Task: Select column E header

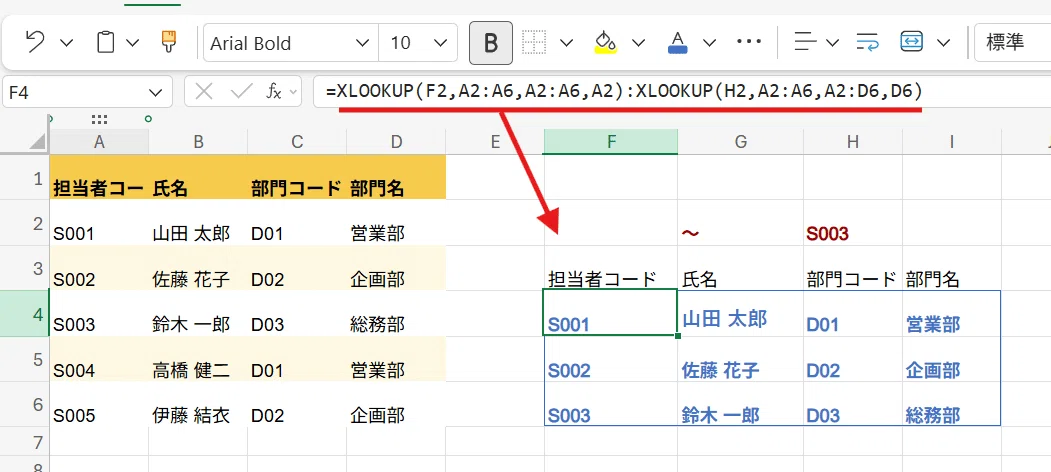Action: 495,141
